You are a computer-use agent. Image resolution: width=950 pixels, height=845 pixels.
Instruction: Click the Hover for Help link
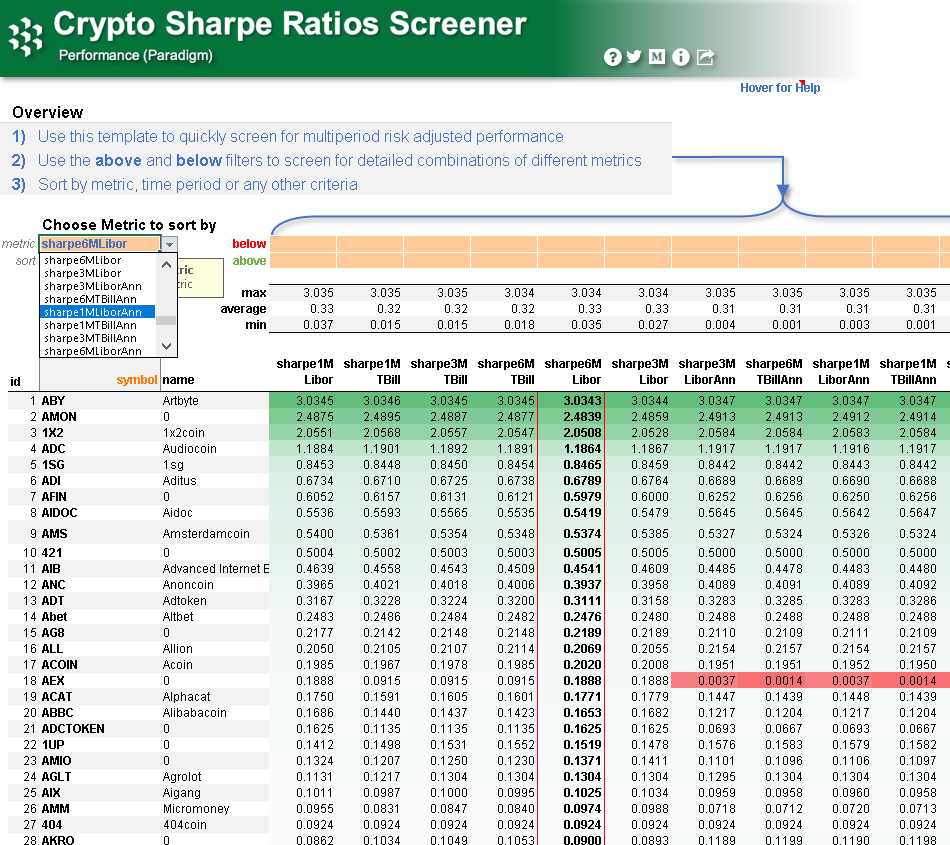point(780,87)
